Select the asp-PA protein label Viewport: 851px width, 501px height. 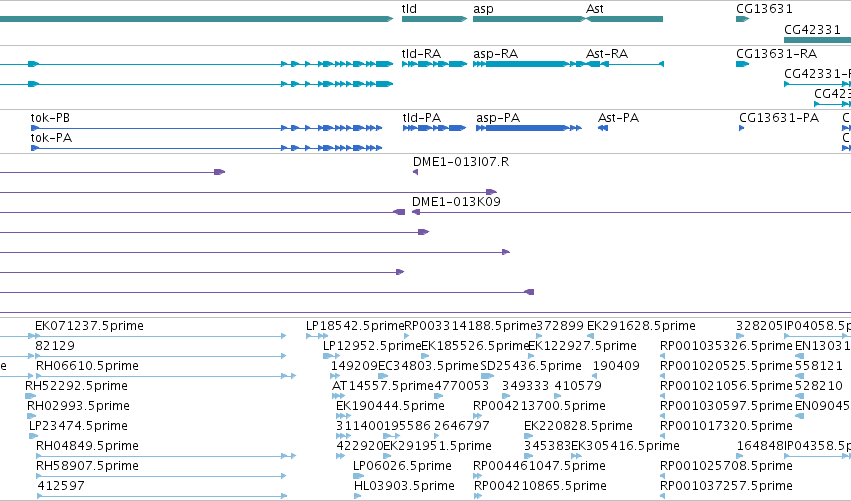(498, 118)
